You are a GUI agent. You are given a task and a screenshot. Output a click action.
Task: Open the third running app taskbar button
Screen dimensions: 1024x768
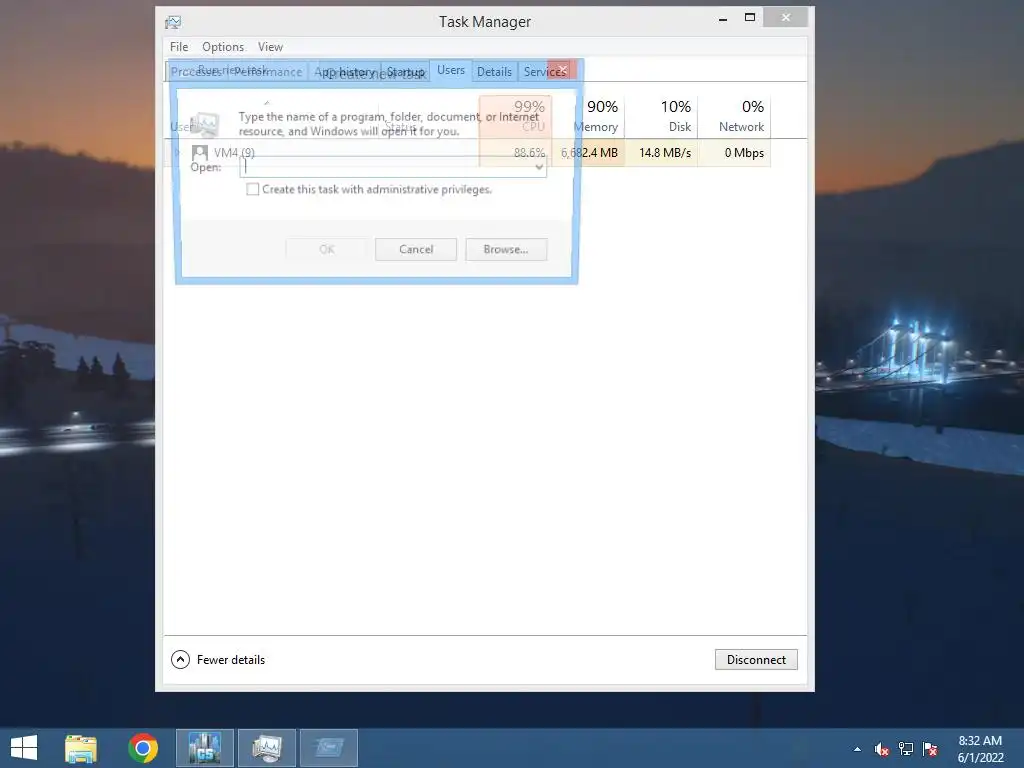329,748
